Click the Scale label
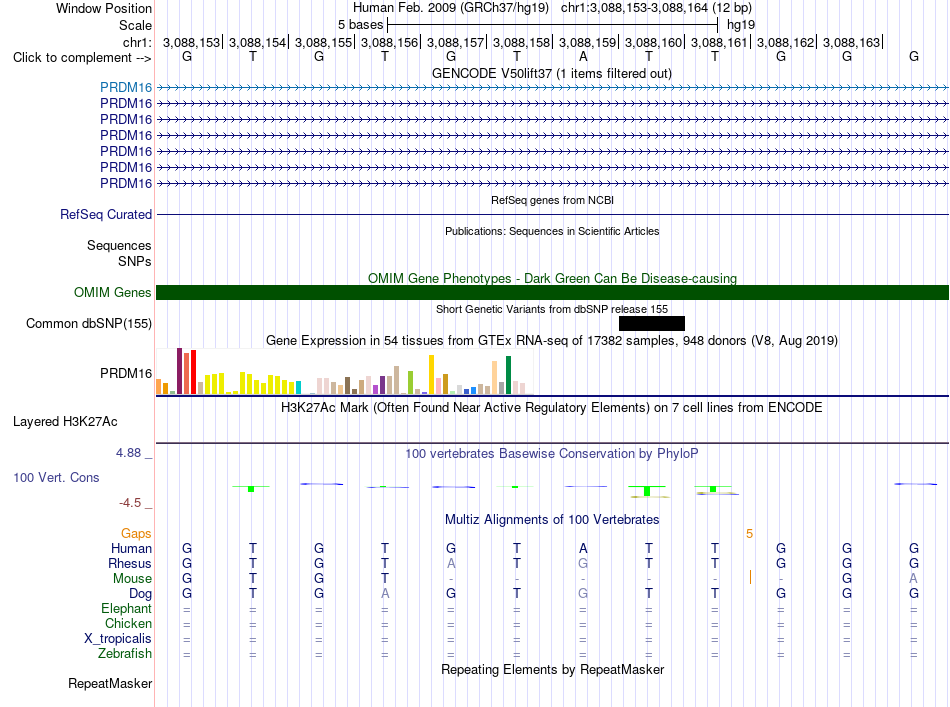This screenshot has width=950, height=707. coord(135,25)
